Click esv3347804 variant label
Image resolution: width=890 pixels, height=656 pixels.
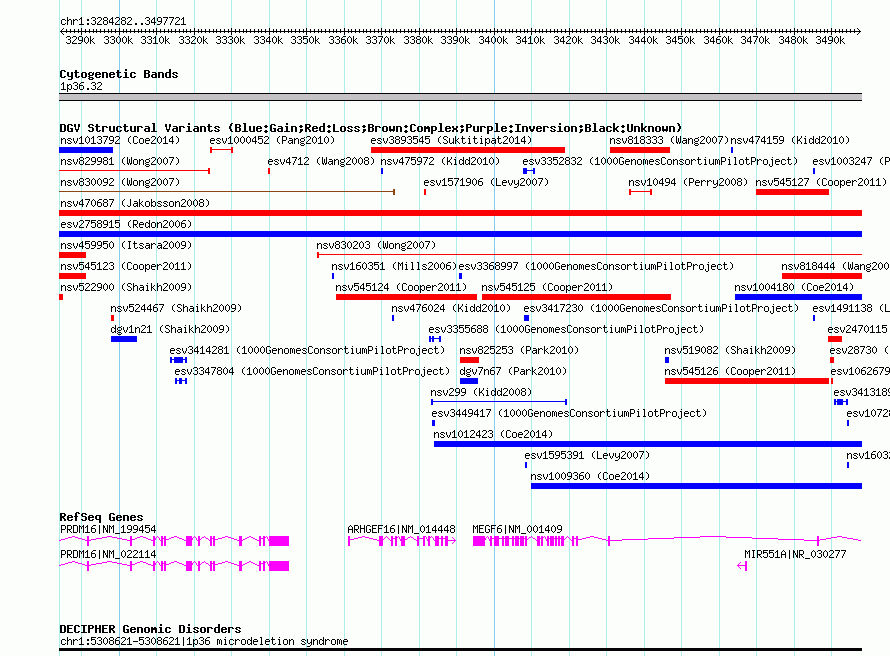coord(312,371)
